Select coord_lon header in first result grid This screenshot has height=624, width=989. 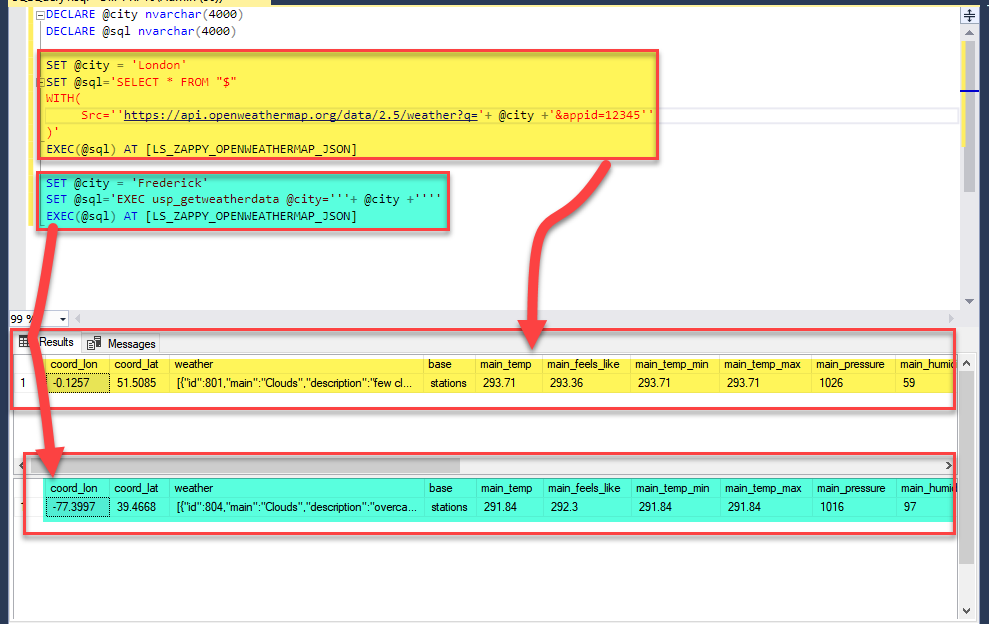74,365
